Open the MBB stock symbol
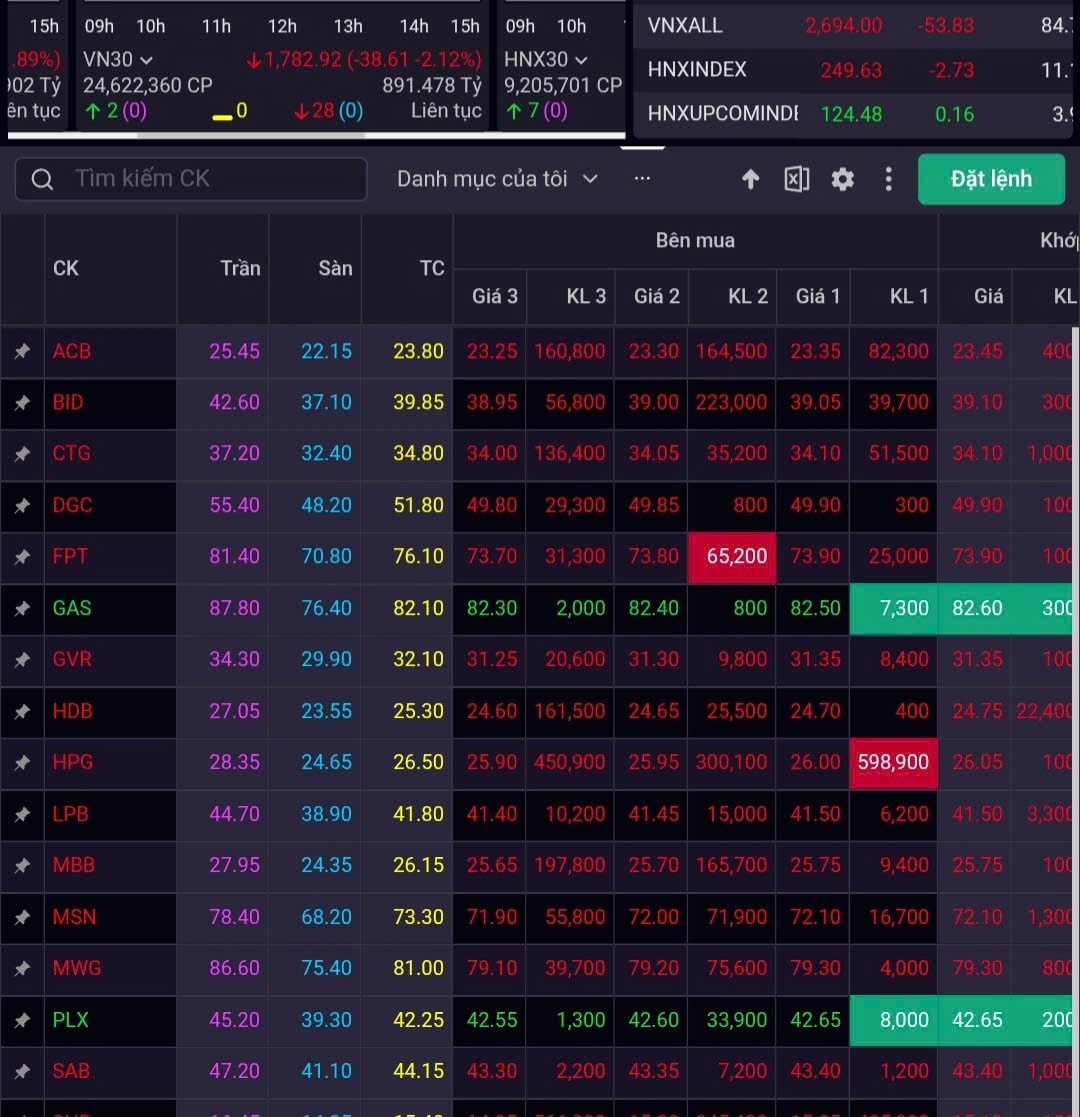This screenshot has height=1117, width=1080. (73, 866)
